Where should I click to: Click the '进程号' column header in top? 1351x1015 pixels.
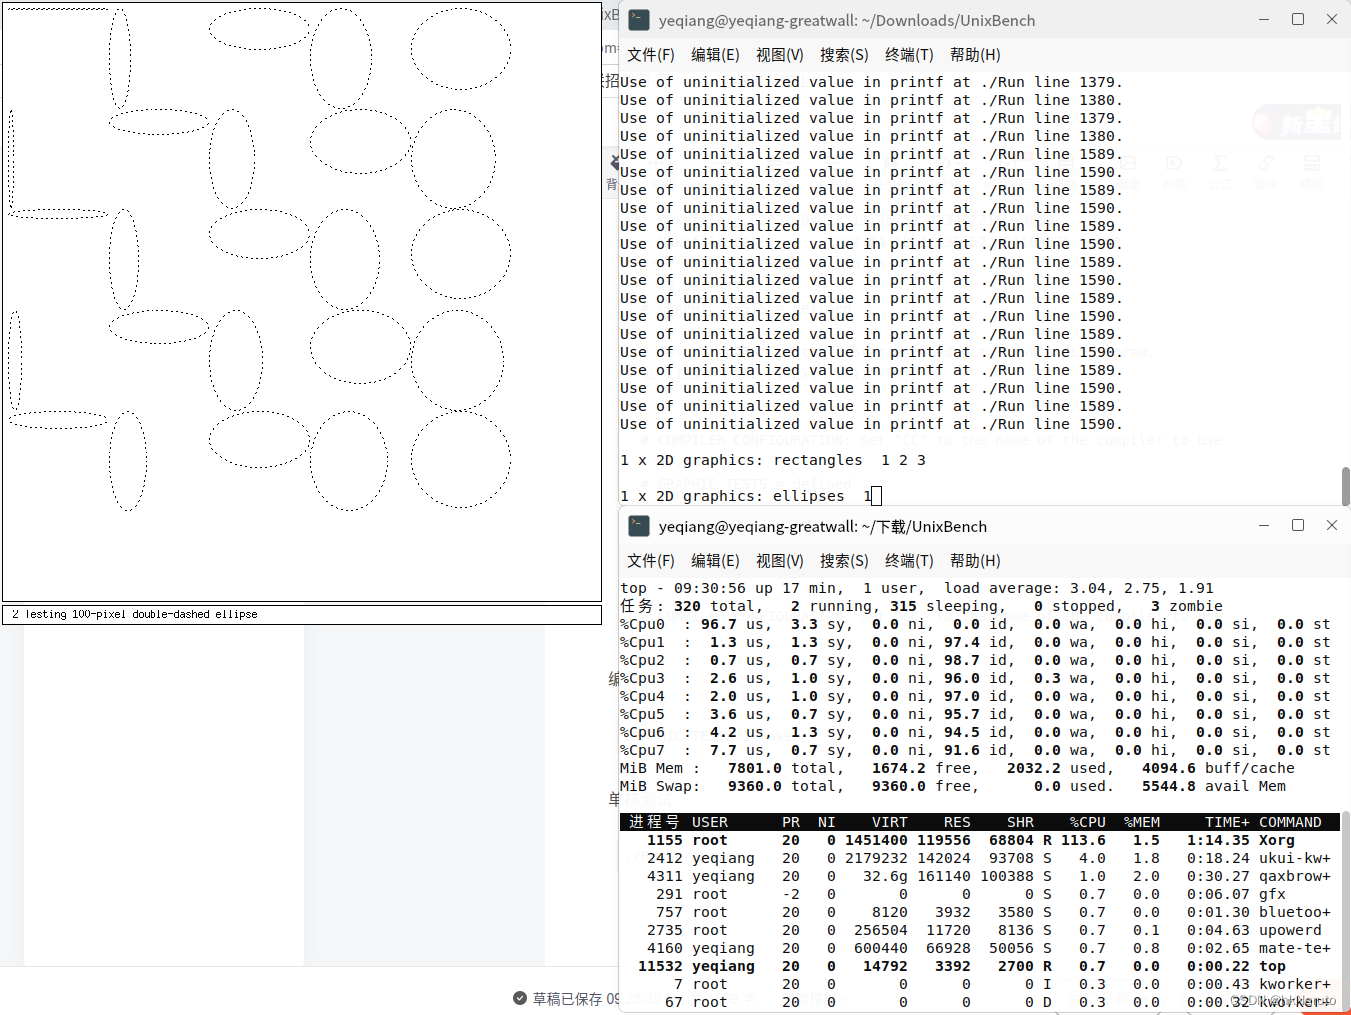pos(654,822)
